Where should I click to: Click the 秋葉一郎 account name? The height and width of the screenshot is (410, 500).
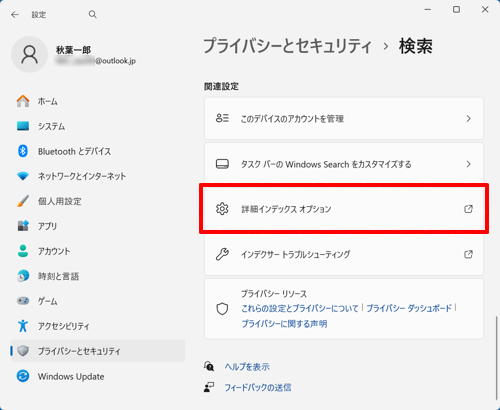[x=73, y=50]
